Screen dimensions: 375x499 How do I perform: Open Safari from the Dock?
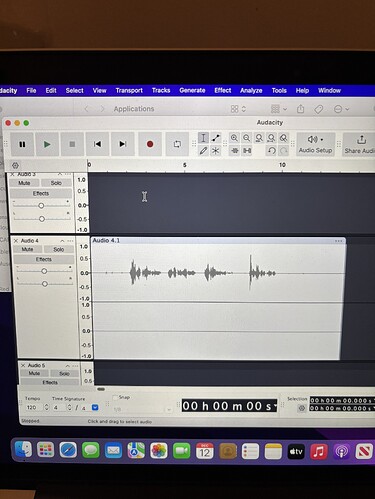68,450
